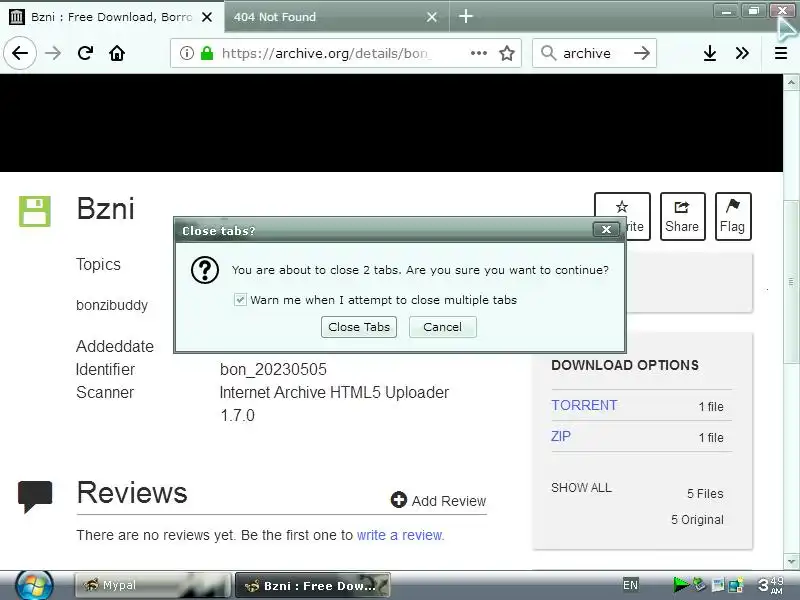
Task: Click the Reviews speech bubble icon
Action: pyautogui.click(x=35, y=496)
